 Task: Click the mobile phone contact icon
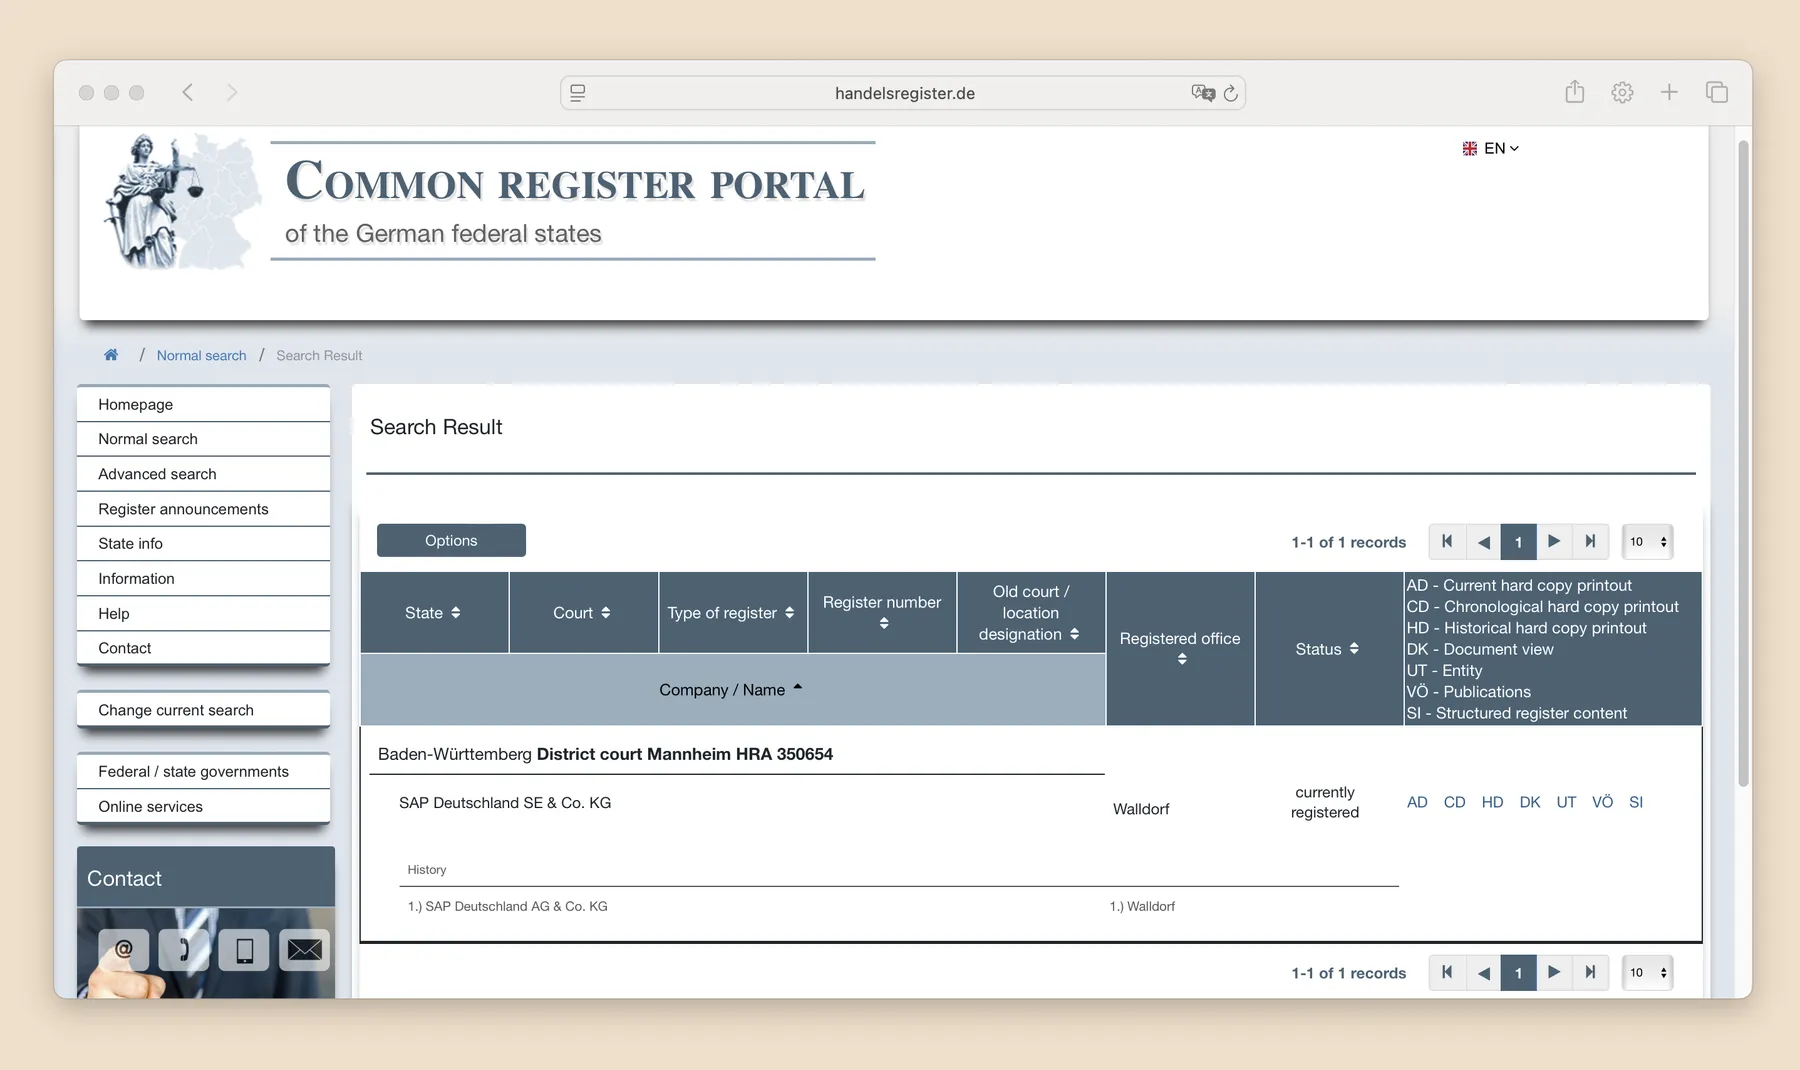click(x=245, y=949)
